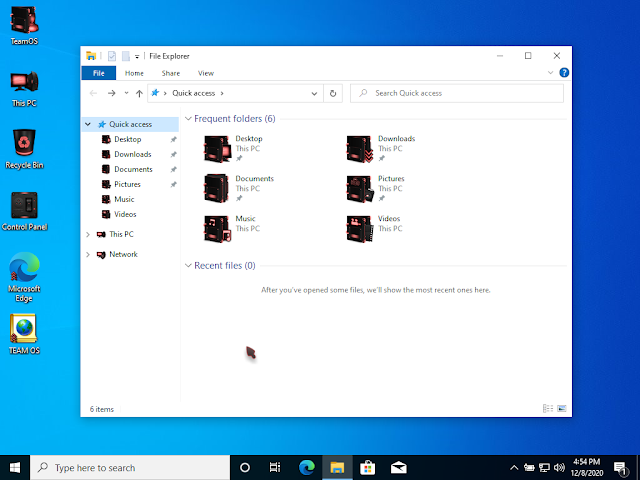Screen dimensions: 640x480
Task: Click the clock and date in taskbar
Action: click(x=587, y=467)
